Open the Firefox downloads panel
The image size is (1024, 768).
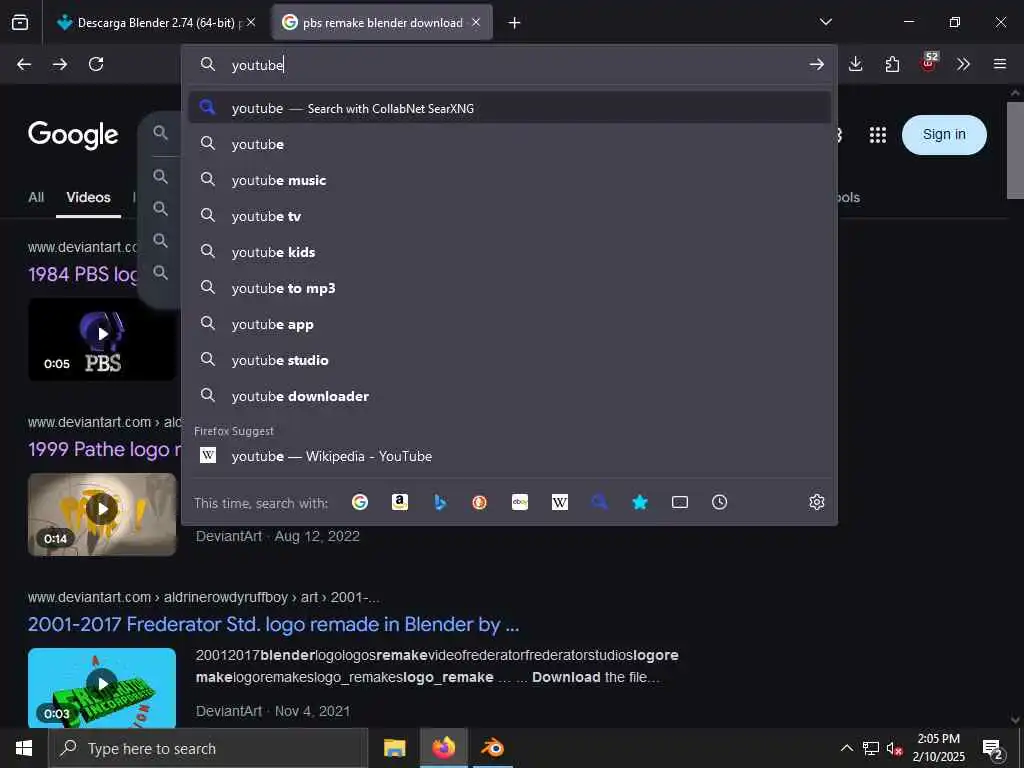click(856, 64)
